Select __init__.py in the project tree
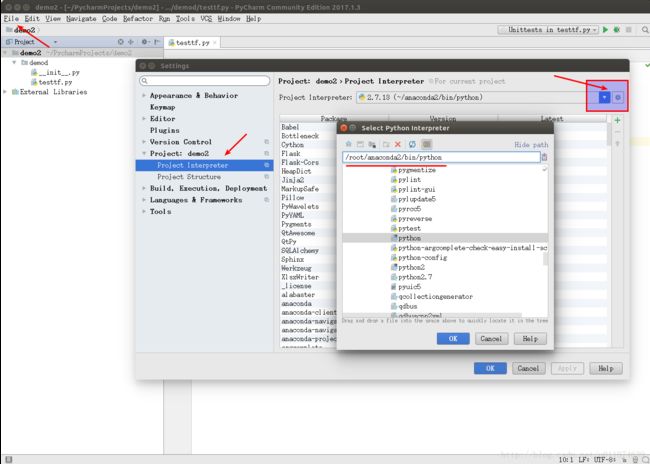 click(x=55, y=73)
